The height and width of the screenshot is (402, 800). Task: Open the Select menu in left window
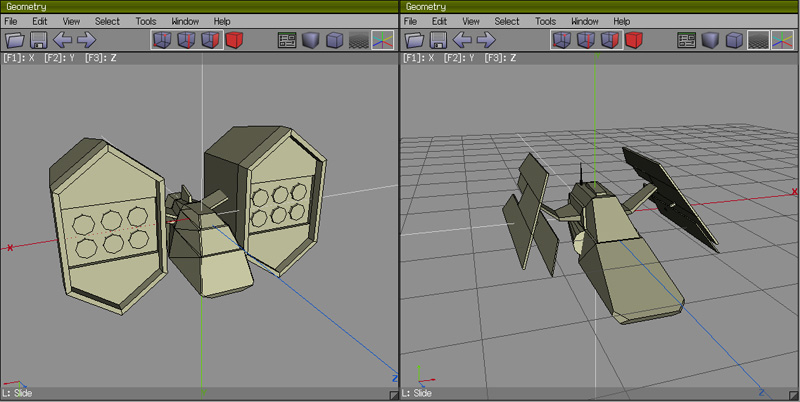tap(107, 21)
